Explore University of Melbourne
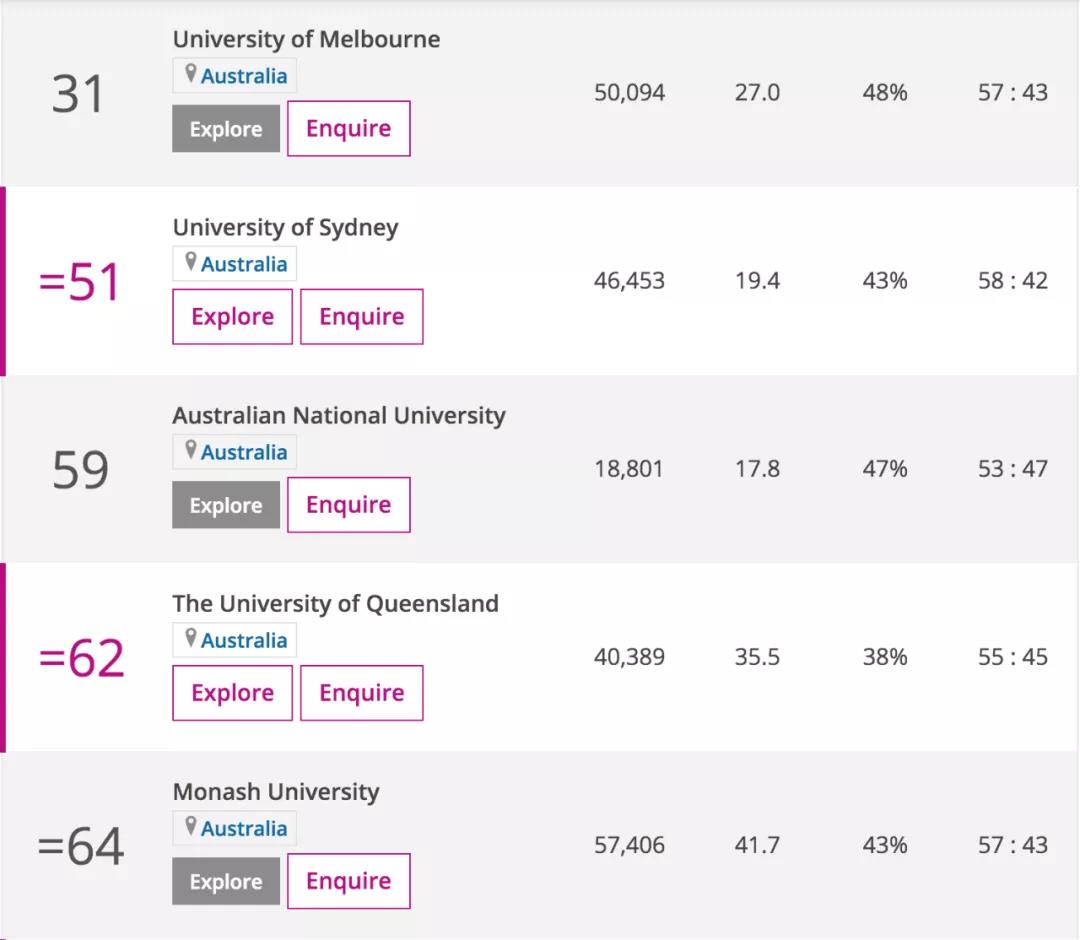 [226, 129]
